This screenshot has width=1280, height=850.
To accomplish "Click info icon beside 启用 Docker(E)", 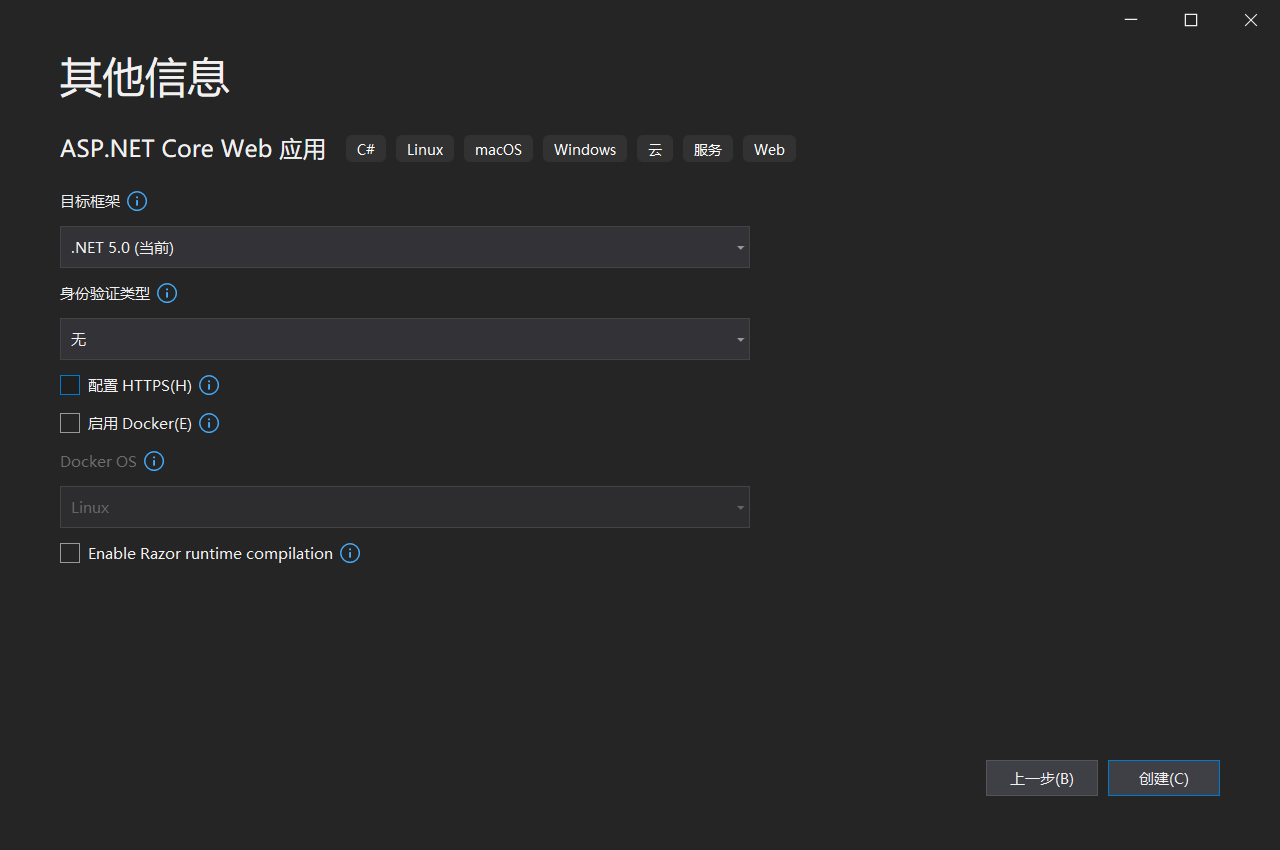I will point(209,423).
